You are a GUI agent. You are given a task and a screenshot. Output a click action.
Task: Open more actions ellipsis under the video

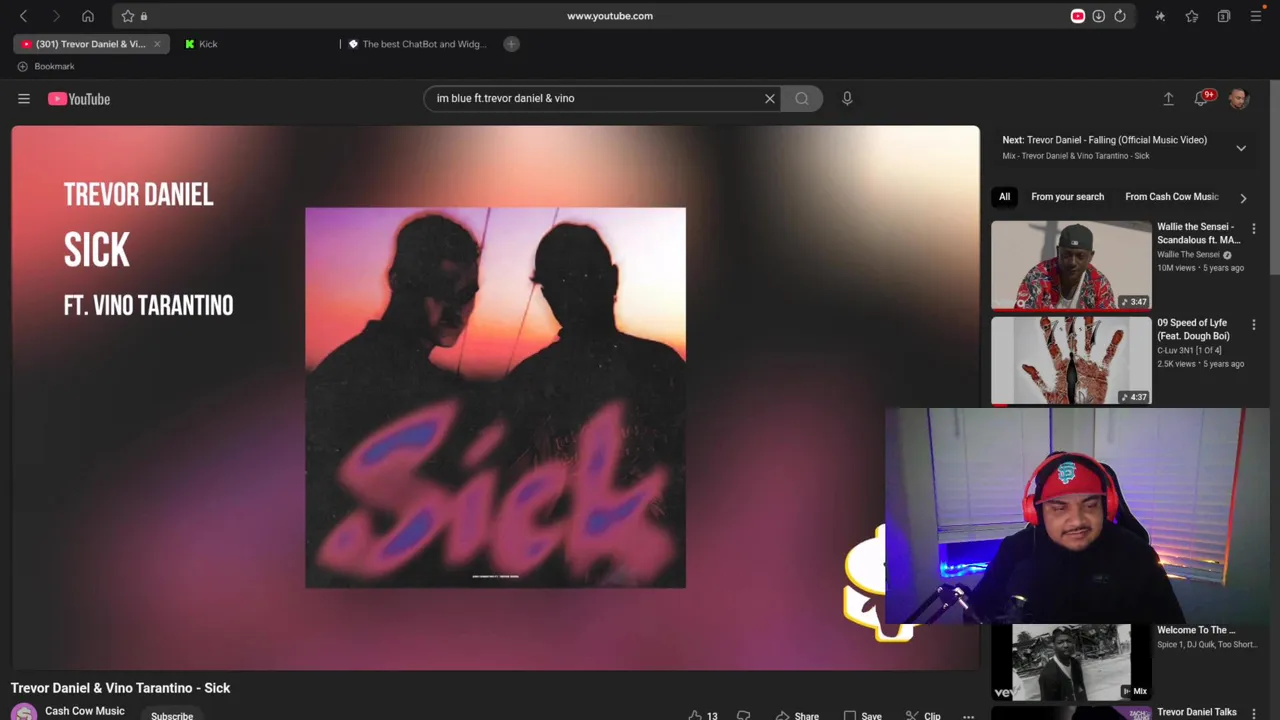tap(968, 715)
